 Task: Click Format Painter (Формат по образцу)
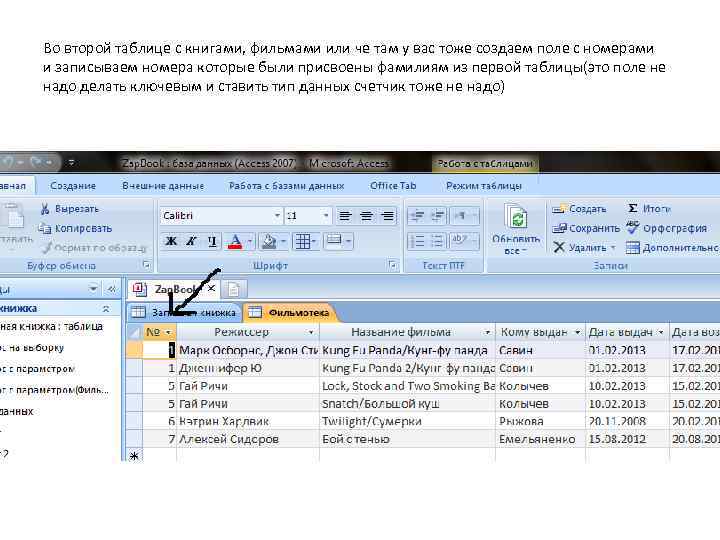pyautogui.click(x=93, y=248)
